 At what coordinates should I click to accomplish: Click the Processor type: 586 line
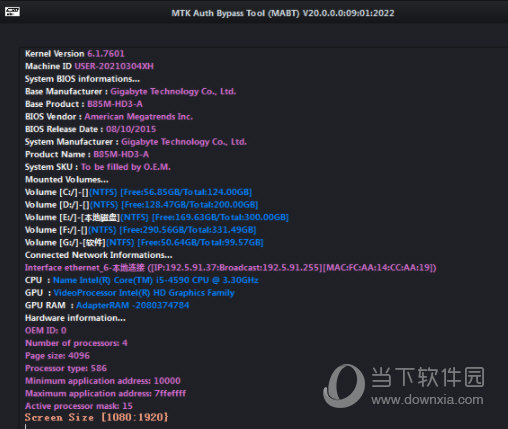(66, 368)
